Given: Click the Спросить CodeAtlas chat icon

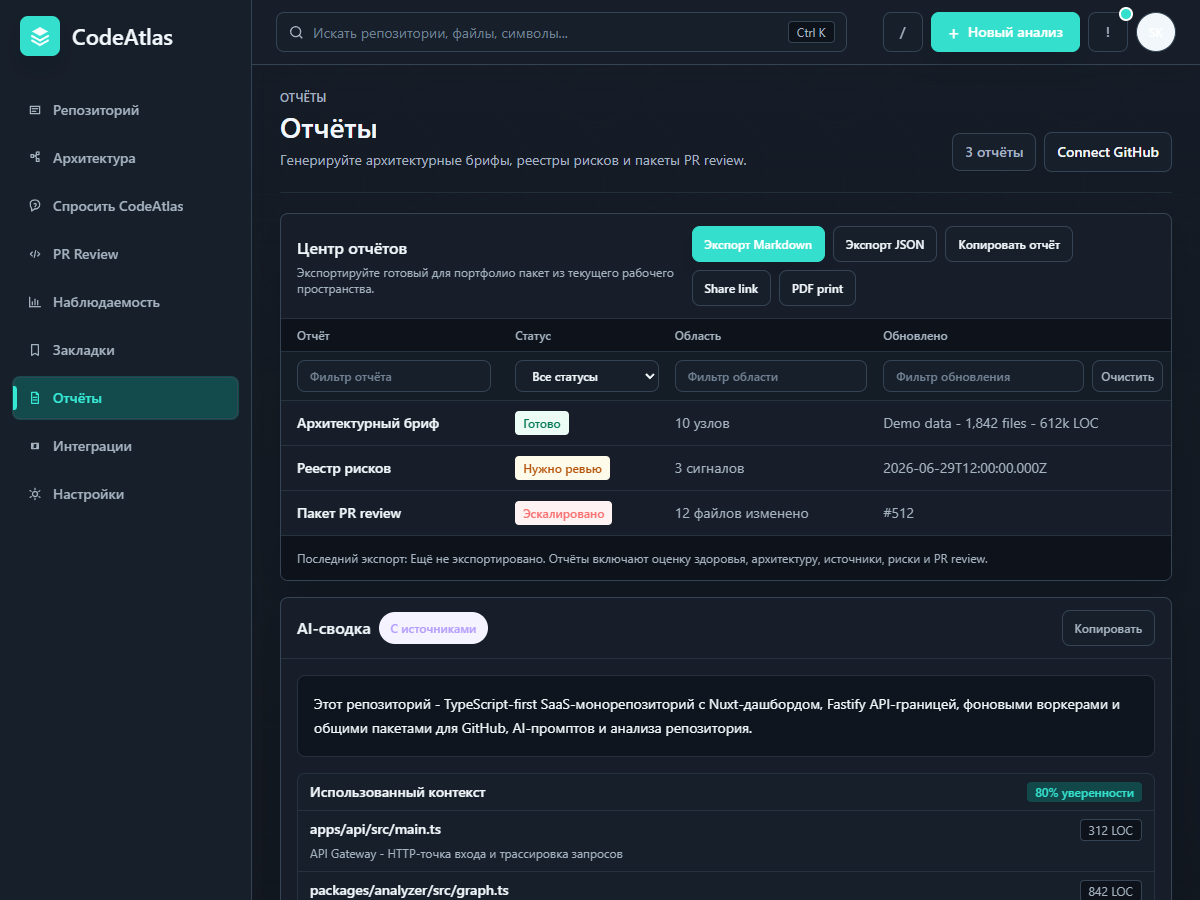Looking at the screenshot, I should (x=35, y=206).
